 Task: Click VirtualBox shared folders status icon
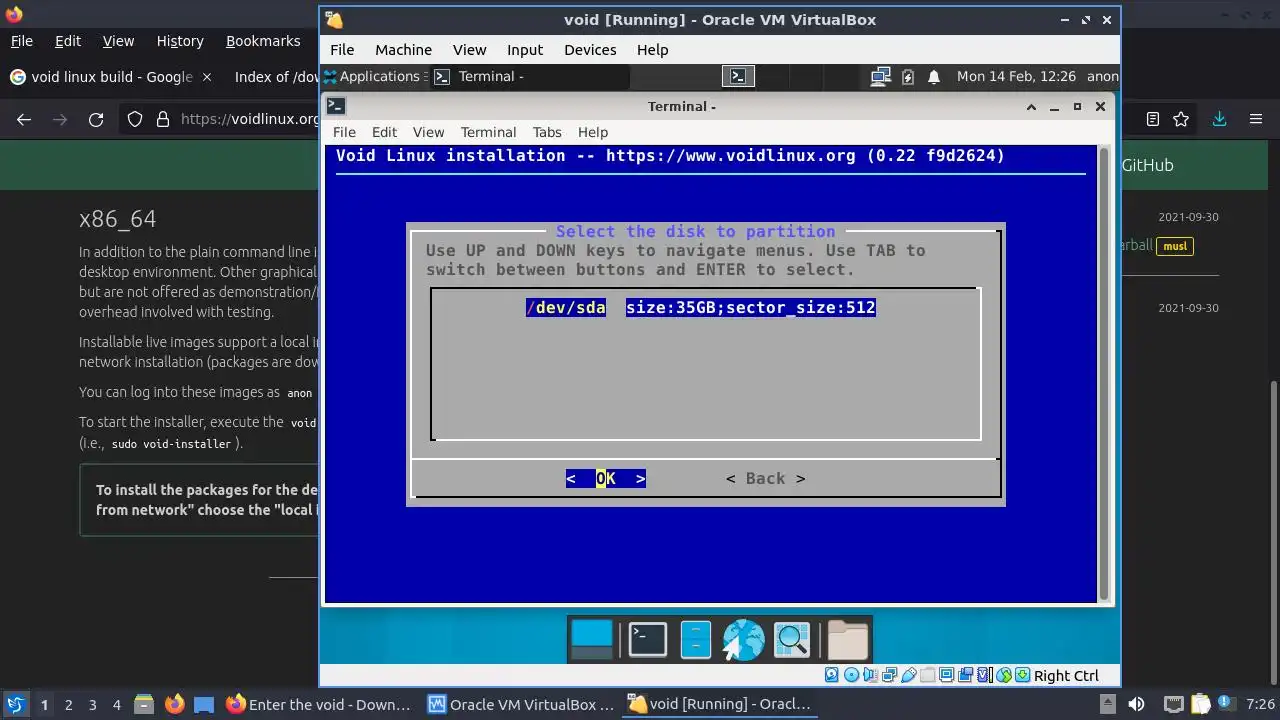(x=927, y=676)
